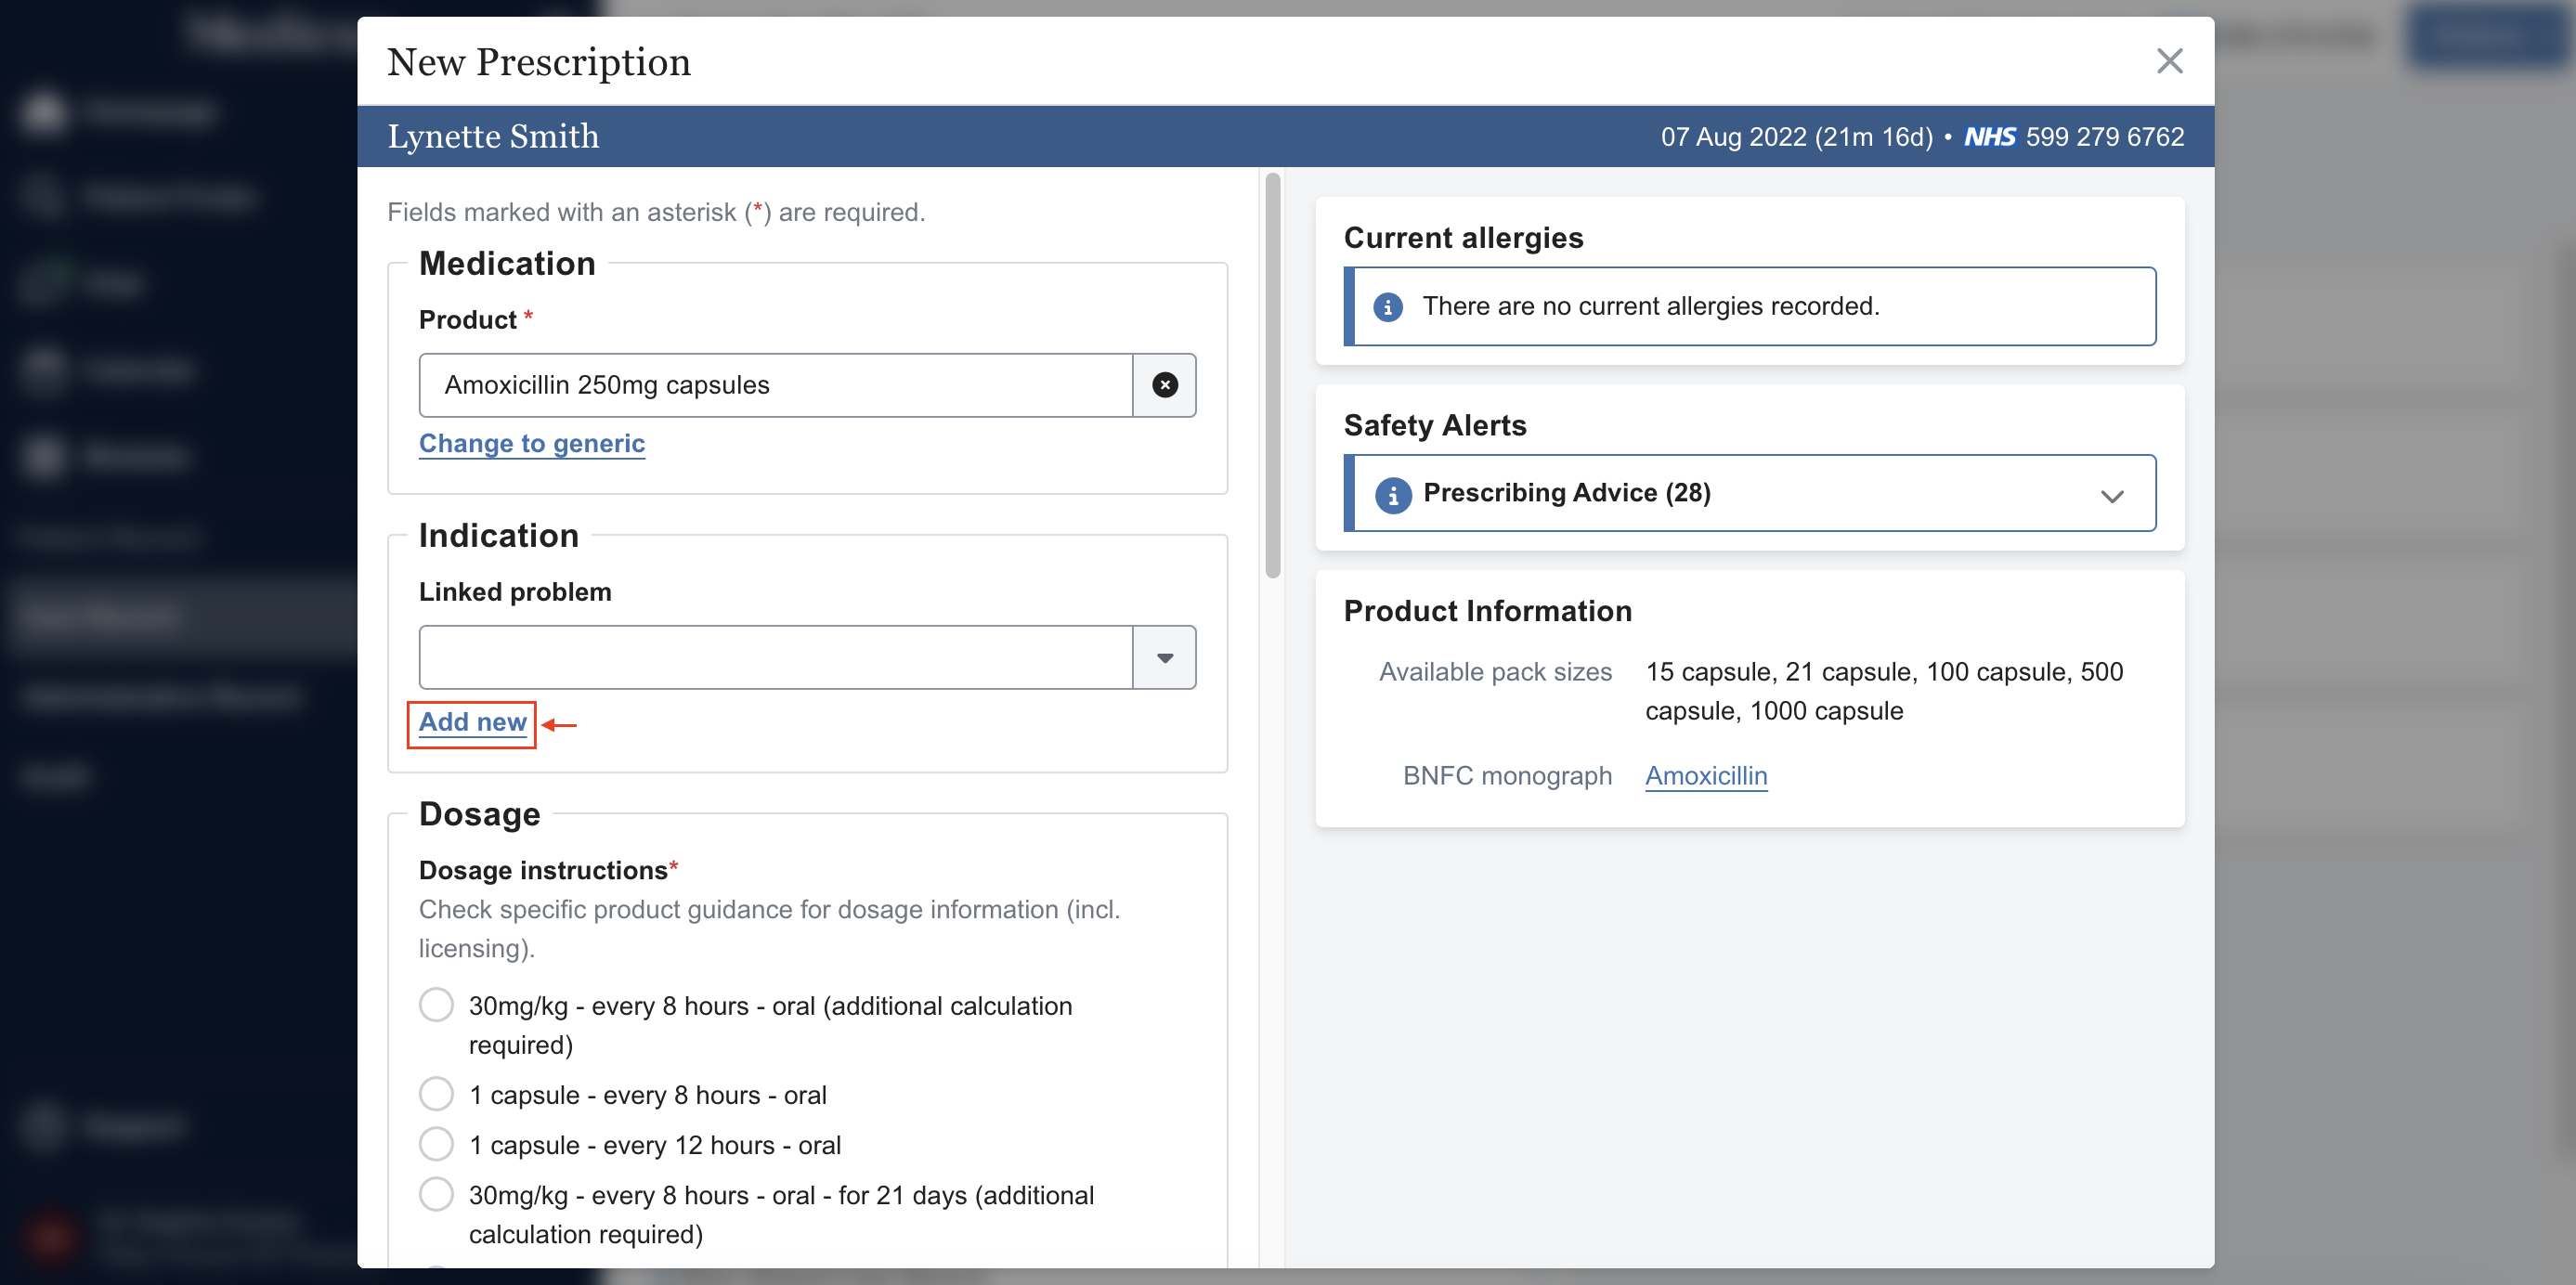Image resolution: width=2576 pixels, height=1285 pixels.
Task: Select 1 capsule every 8 hours option
Action: click(436, 1094)
